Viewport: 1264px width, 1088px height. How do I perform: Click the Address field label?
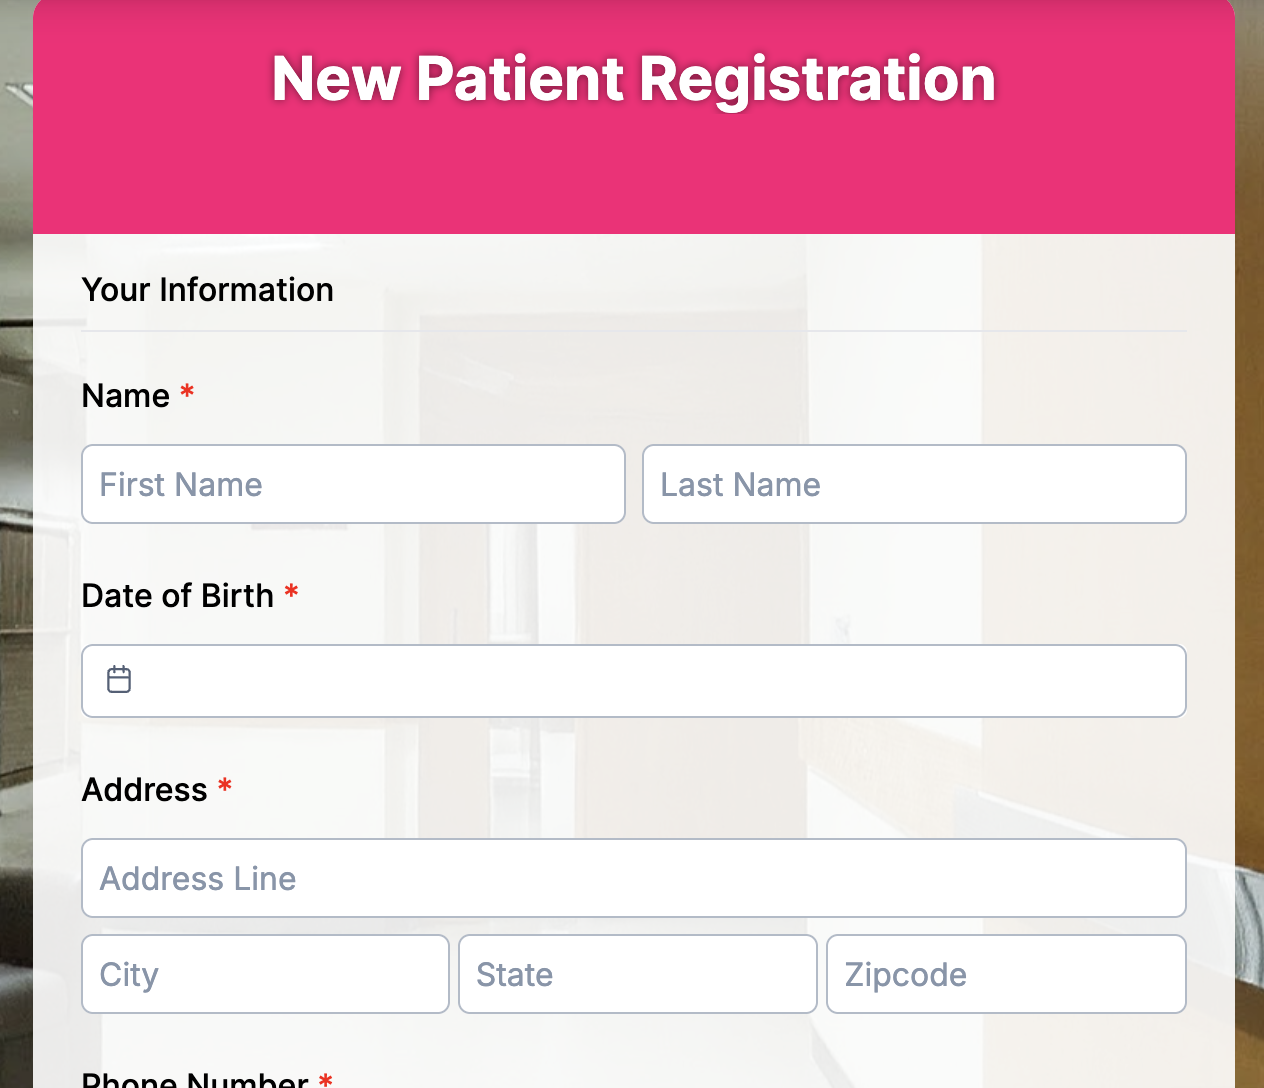point(145,790)
